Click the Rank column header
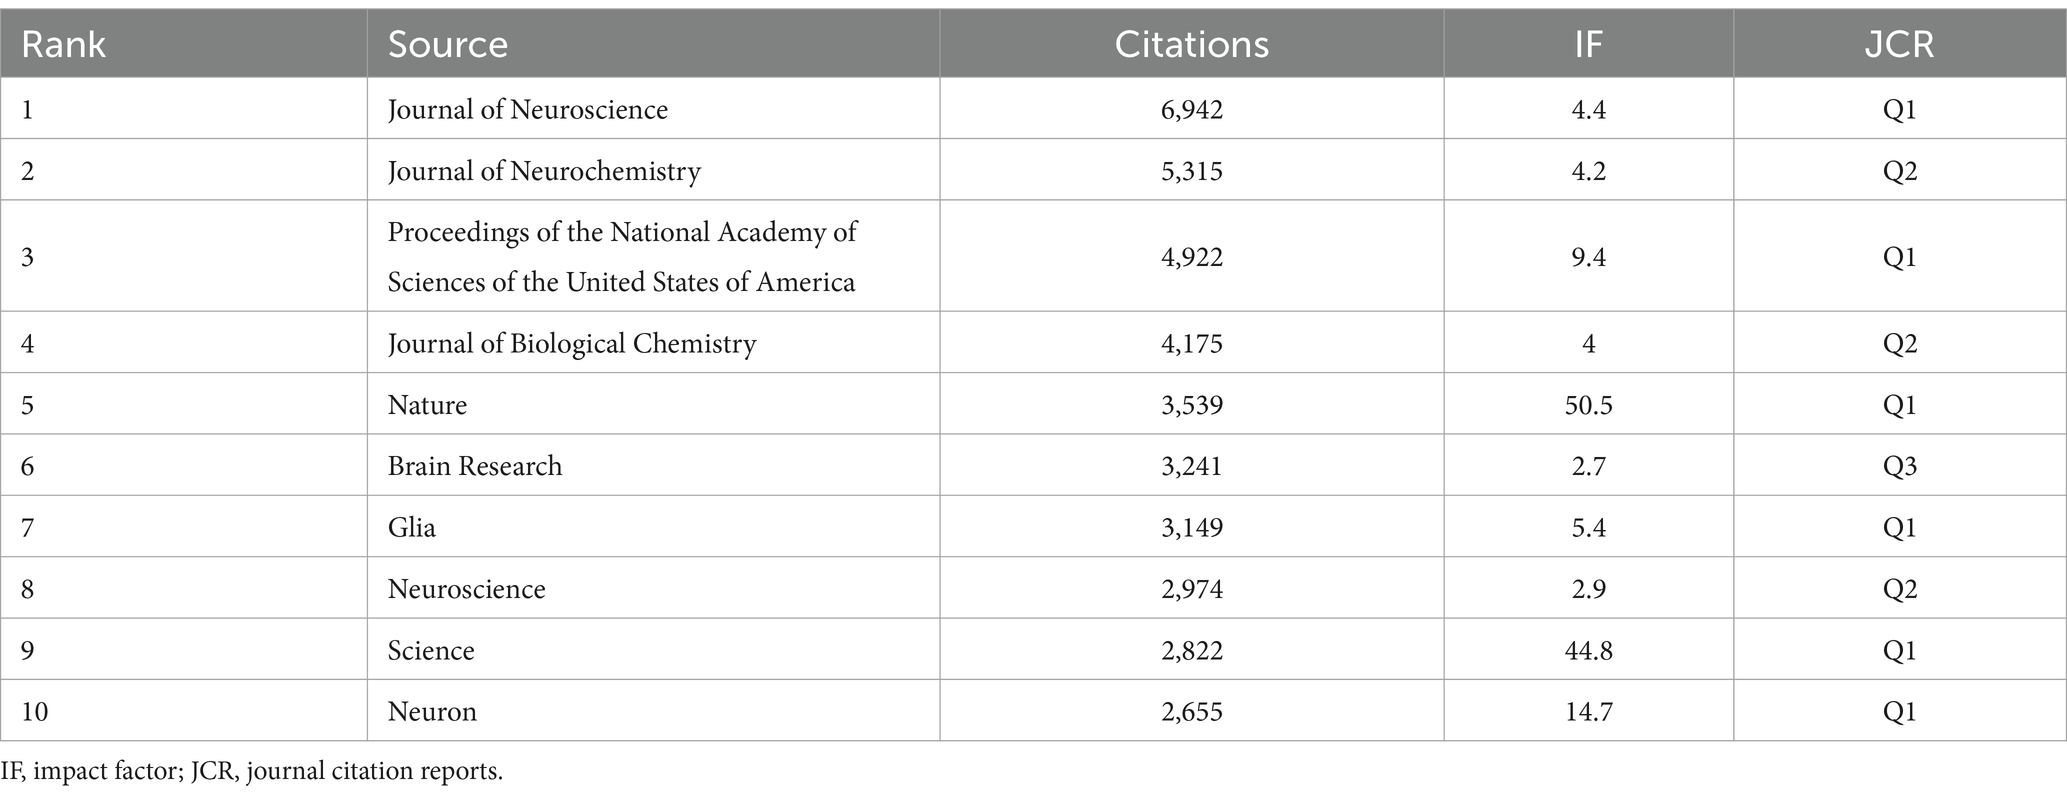Image resolution: width=2067 pixels, height=797 pixels. (x=64, y=45)
